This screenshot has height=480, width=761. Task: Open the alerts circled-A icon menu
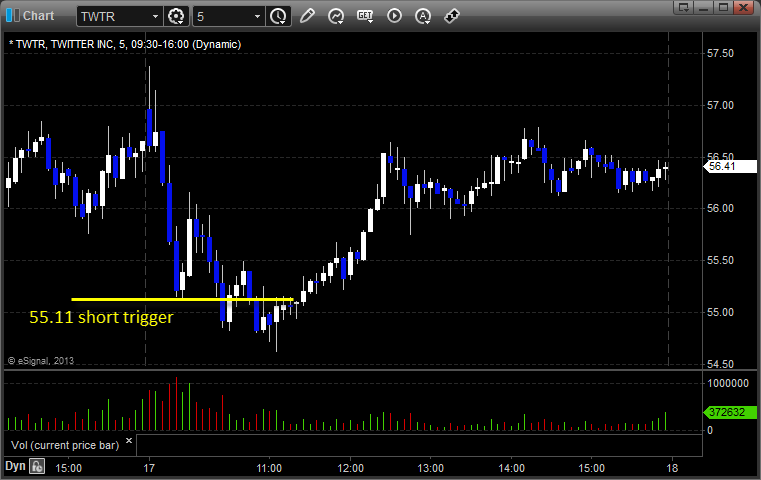(x=423, y=16)
